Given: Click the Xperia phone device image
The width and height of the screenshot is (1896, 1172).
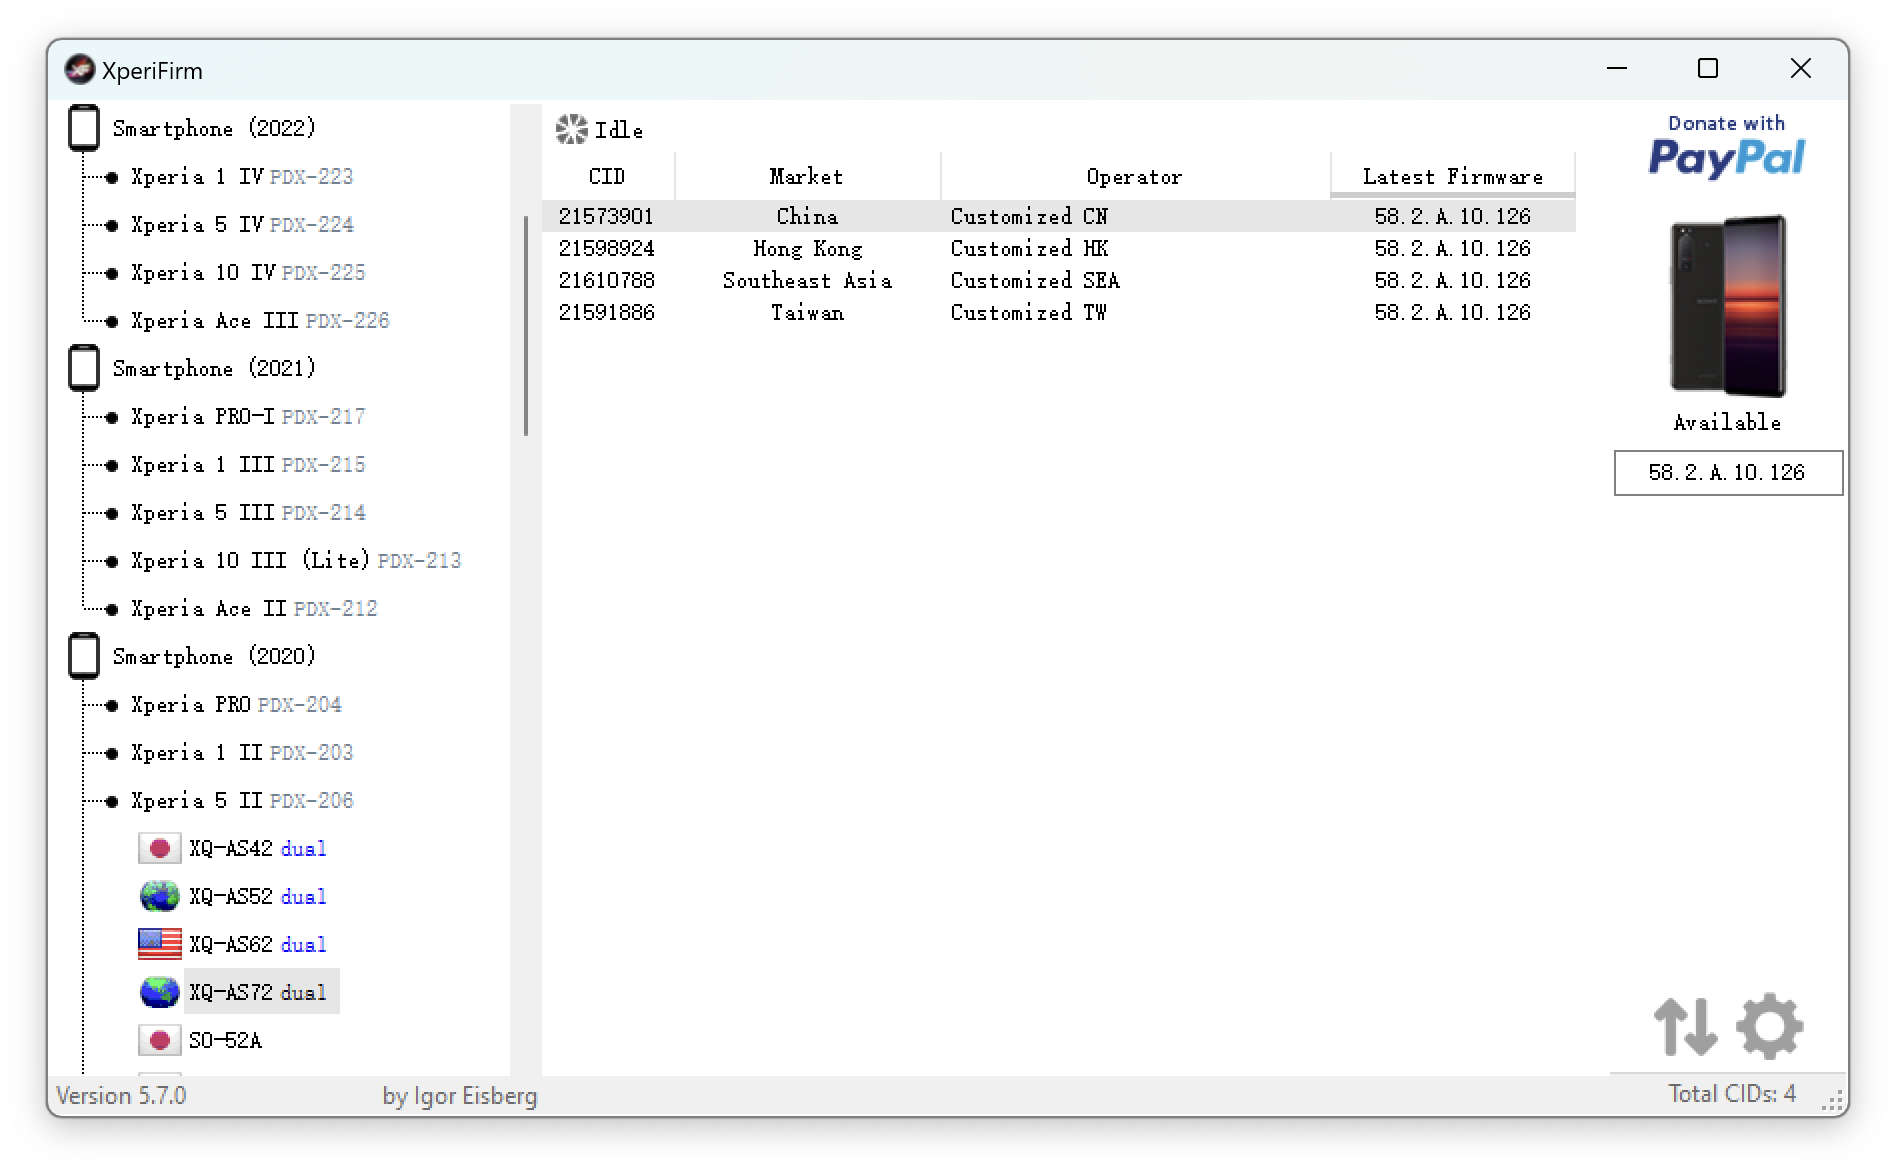Looking at the screenshot, I should coord(1728,306).
